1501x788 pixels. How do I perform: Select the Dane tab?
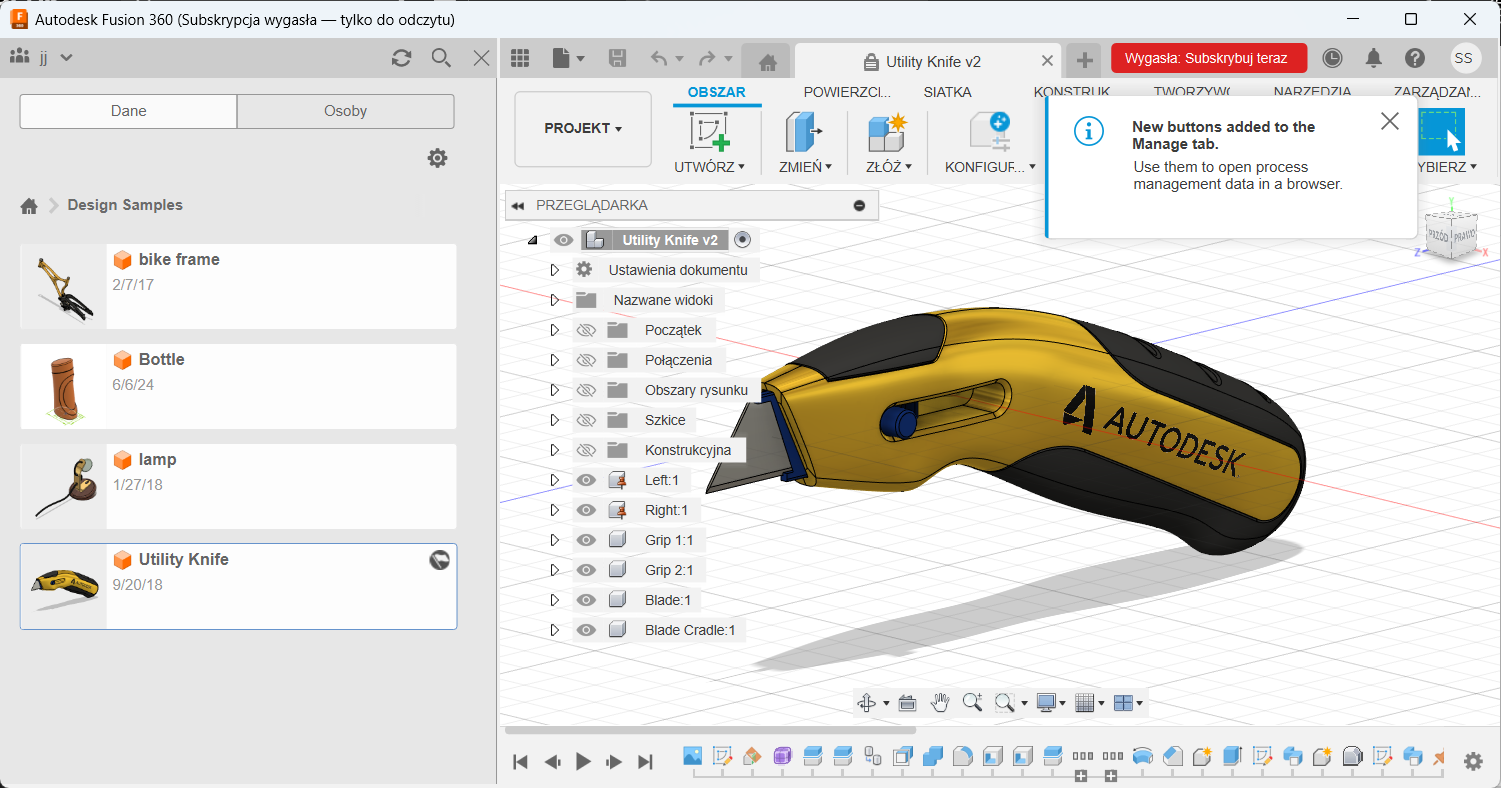tap(128, 111)
